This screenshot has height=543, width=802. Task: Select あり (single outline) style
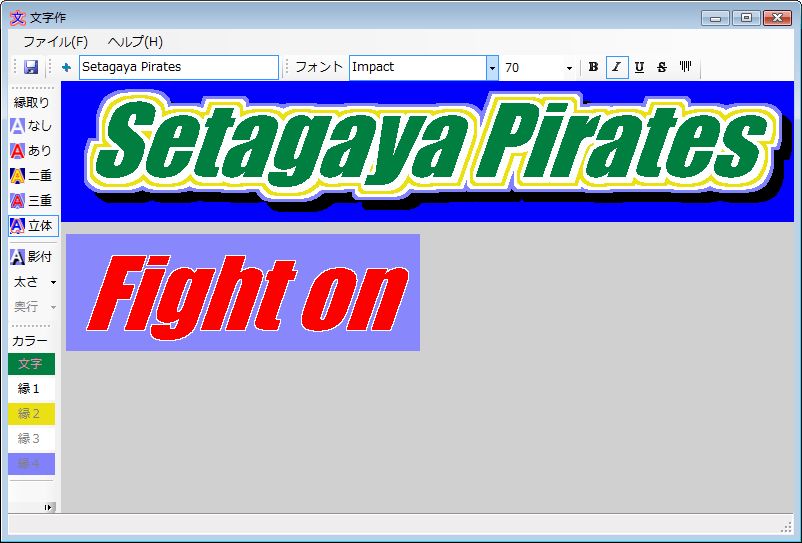(32, 151)
